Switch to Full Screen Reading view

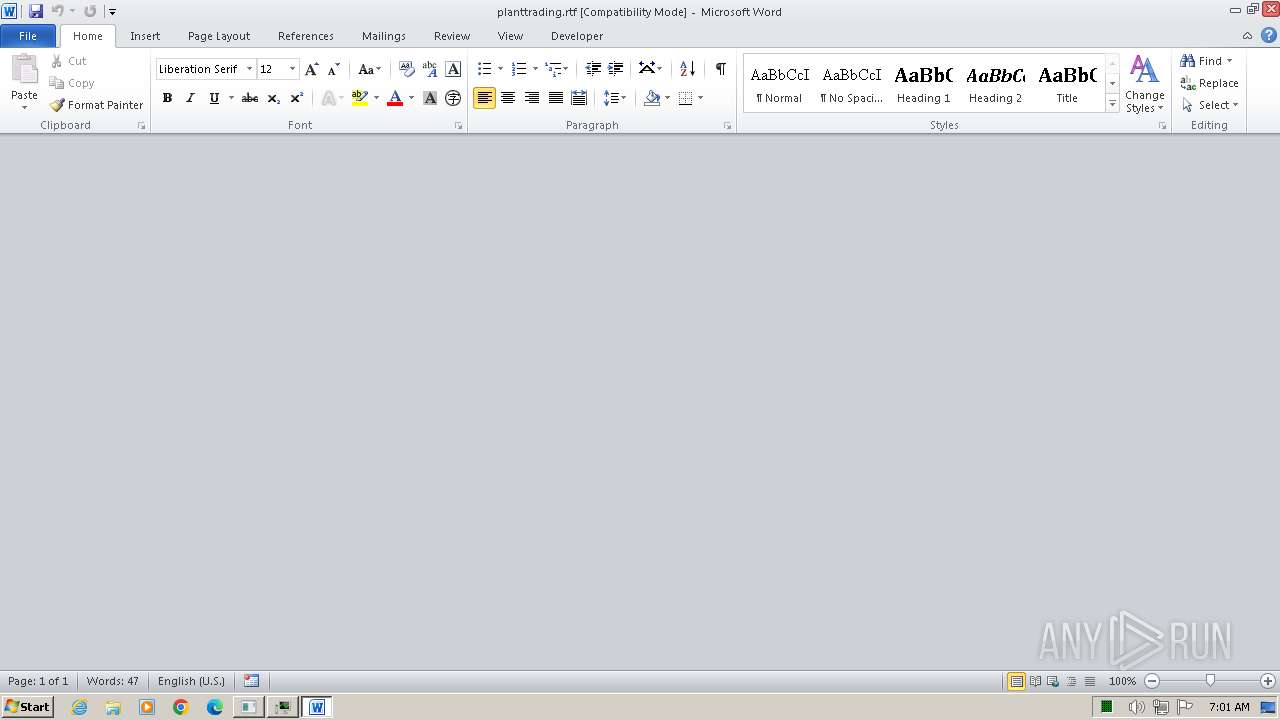1035,681
